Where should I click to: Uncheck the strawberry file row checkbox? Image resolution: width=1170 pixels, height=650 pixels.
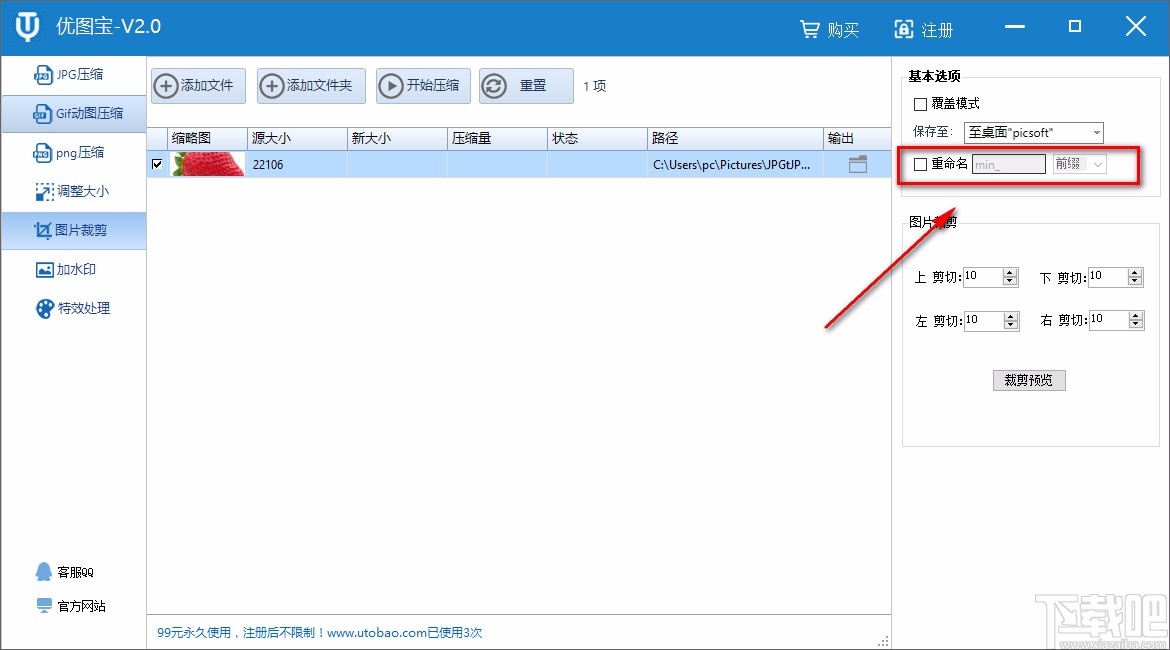pos(157,164)
